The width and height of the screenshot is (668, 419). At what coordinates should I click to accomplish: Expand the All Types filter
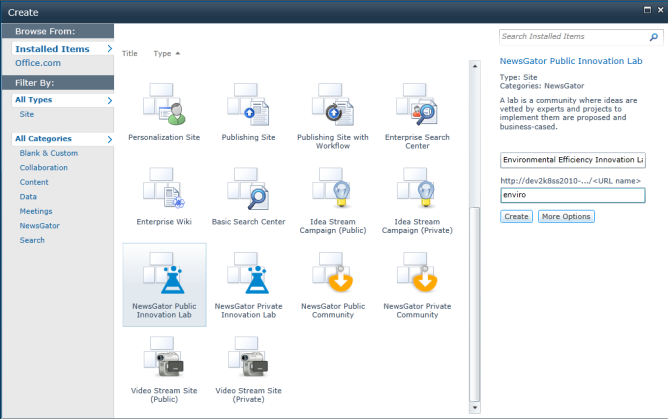tap(62, 100)
